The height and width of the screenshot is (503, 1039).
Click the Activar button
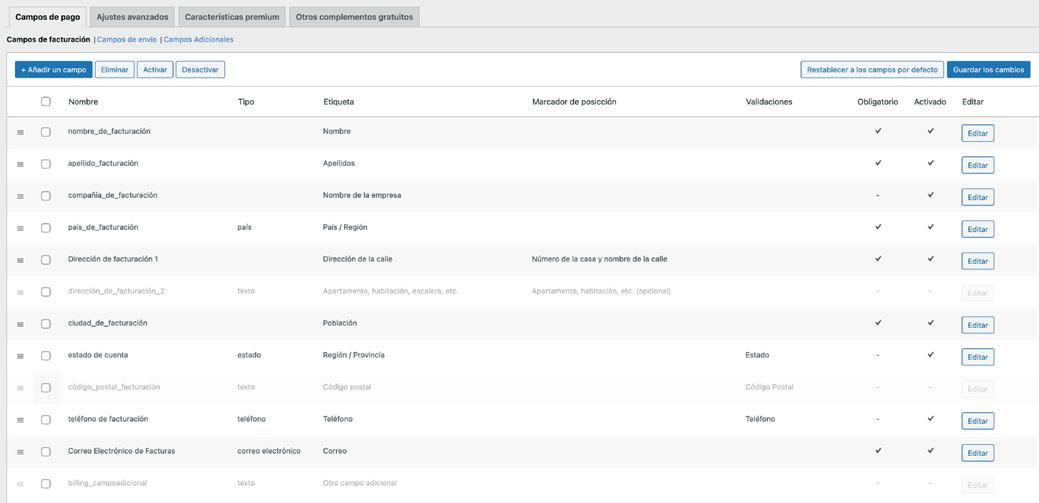point(155,70)
